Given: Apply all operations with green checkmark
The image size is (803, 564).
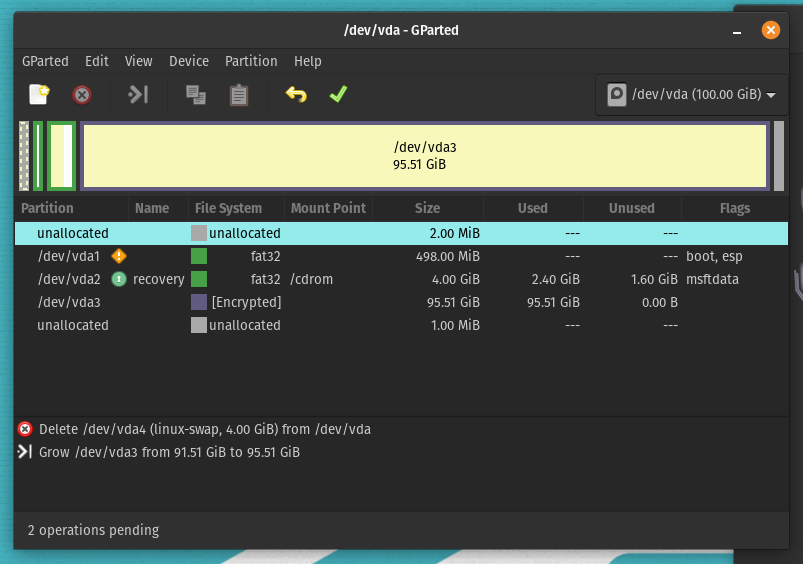Looking at the screenshot, I should click(338, 95).
